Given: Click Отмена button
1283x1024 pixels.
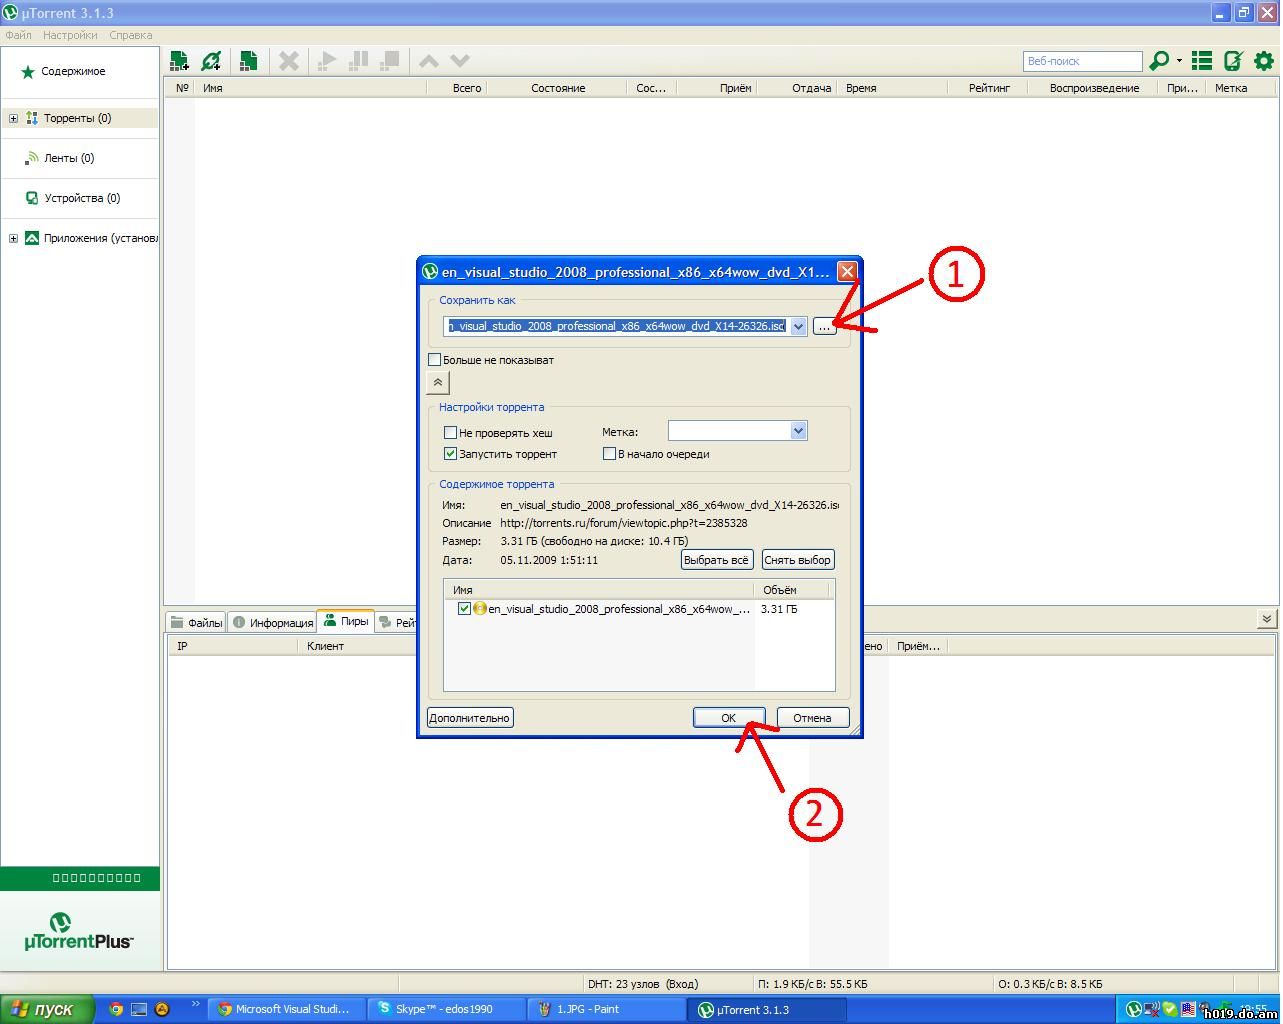Looking at the screenshot, I should click(x=813, y=718).
